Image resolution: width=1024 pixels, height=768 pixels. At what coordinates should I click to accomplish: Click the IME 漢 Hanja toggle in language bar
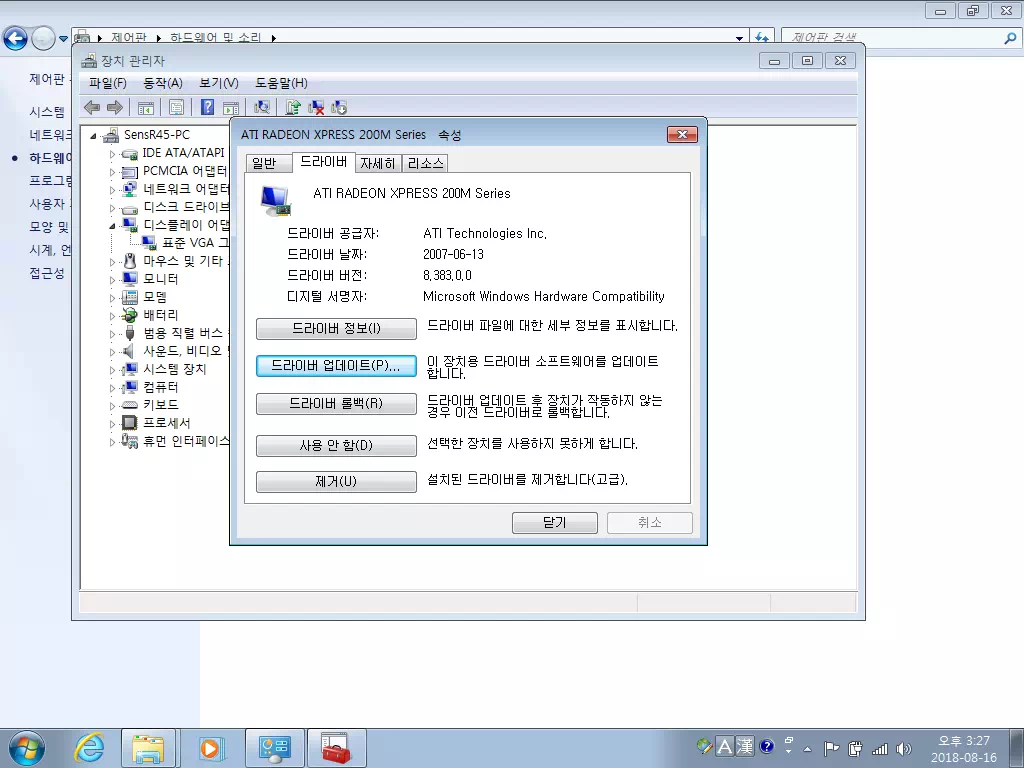pos(745,746)
